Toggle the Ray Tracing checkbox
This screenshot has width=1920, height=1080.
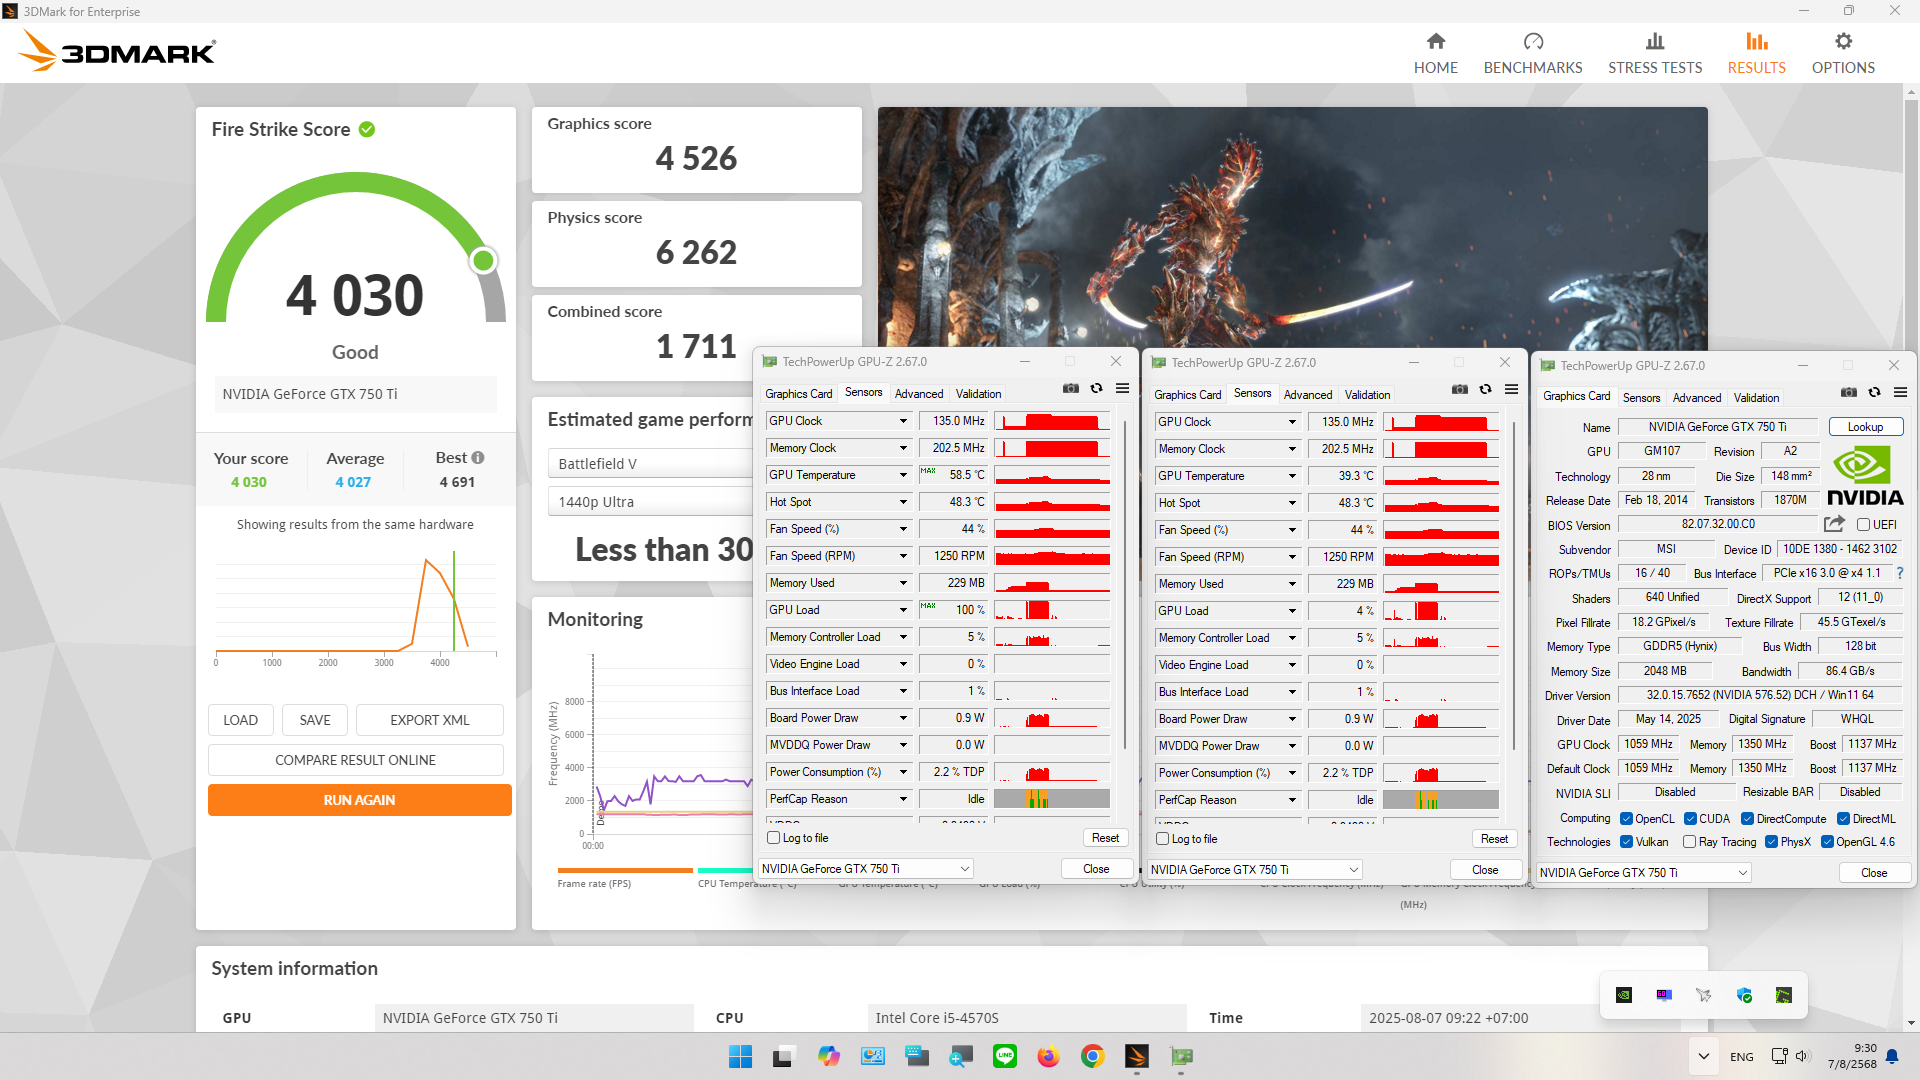pos(1689,842)
